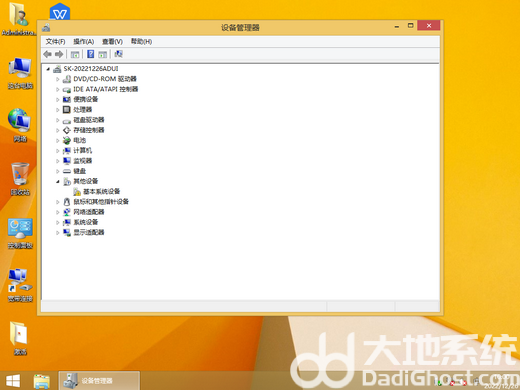Click the mouse icon for 鼠标和其他指针设备

pyautogui.click(x=67, y=202)
